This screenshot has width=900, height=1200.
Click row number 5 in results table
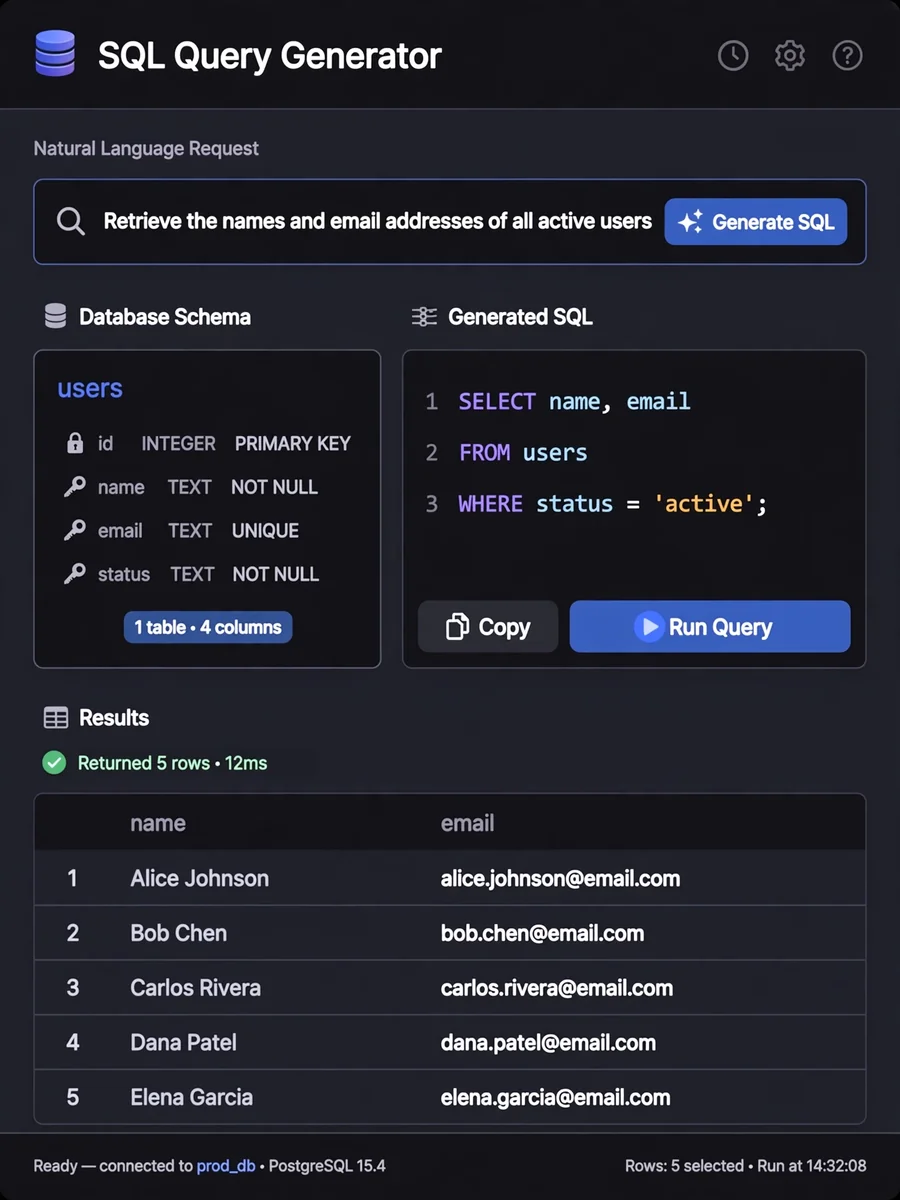[73, 1097]
